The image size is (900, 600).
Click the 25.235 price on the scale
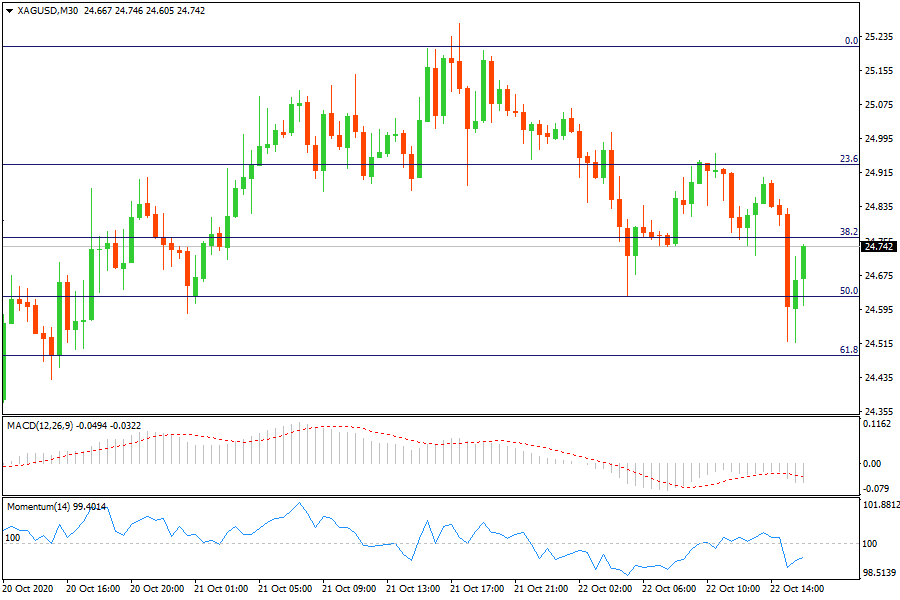coord(878,37)
